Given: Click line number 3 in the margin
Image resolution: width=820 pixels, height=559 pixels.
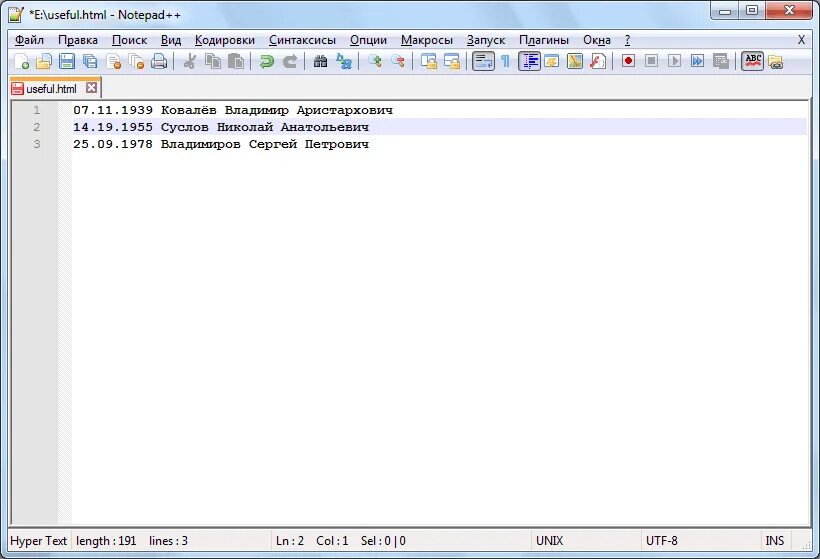Looking at the screenshot, I should click(x=37, y=144).
